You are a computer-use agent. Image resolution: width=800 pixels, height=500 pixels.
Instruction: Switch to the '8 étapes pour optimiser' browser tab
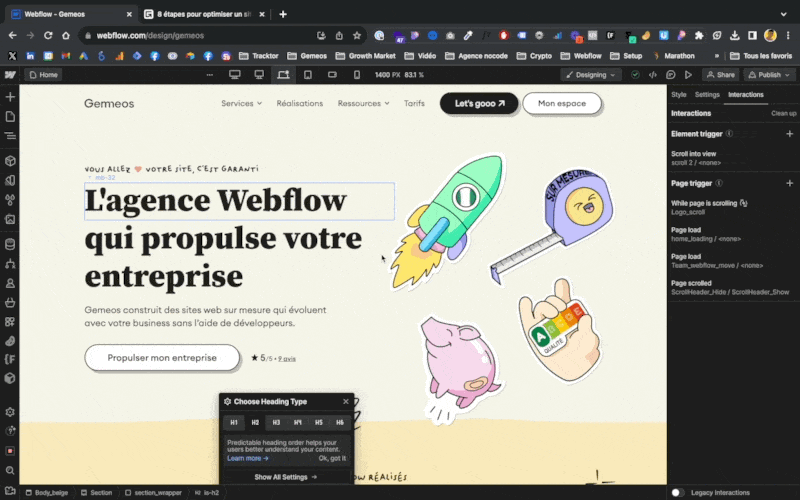[x=204, y=14]
